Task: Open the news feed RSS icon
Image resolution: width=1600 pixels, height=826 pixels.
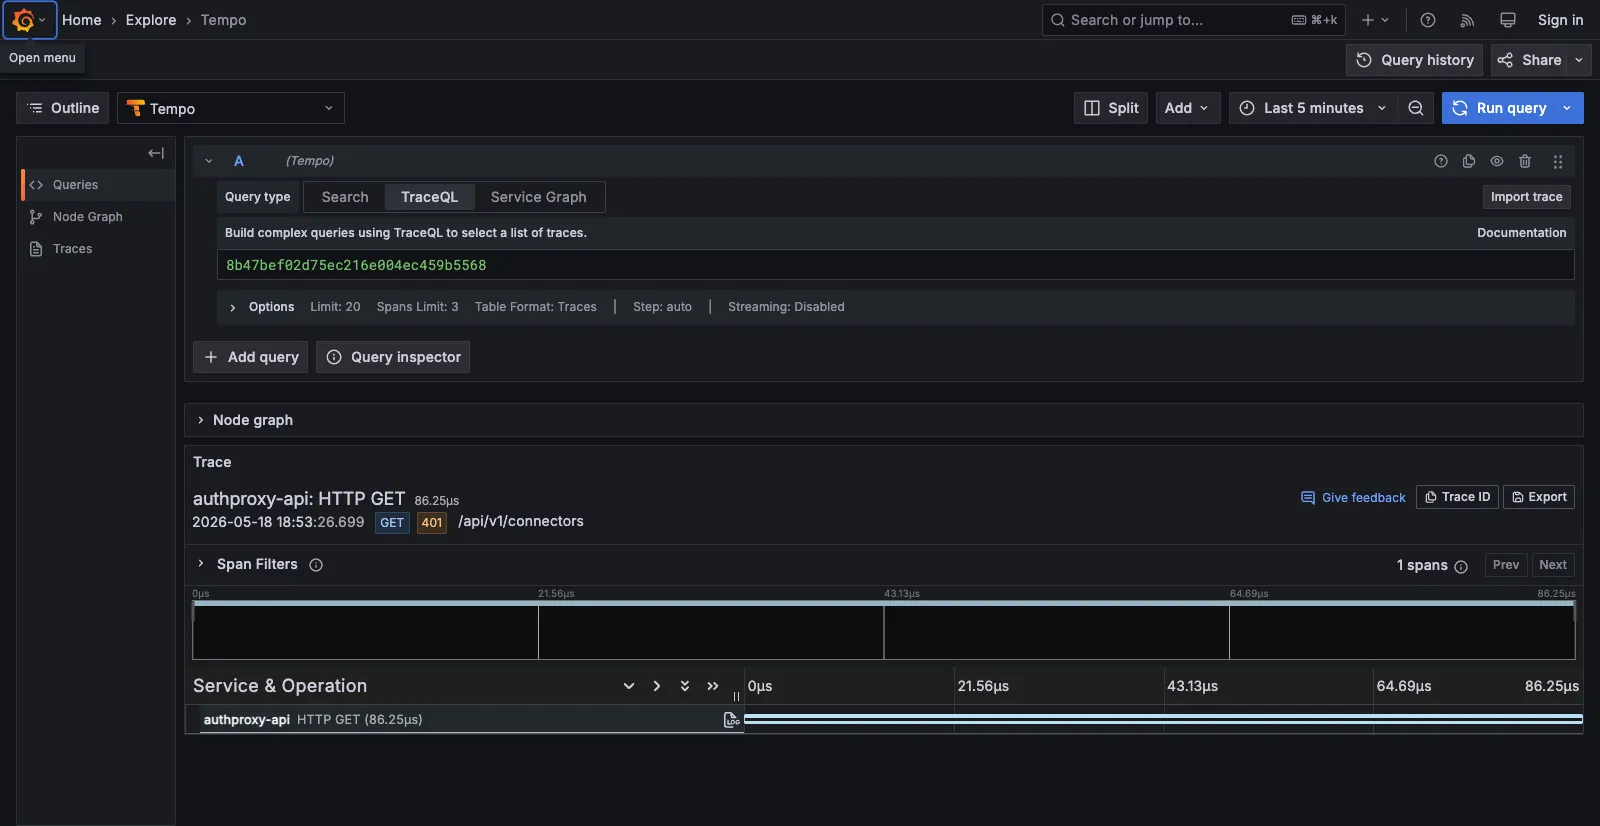Action: point(1467,20)
